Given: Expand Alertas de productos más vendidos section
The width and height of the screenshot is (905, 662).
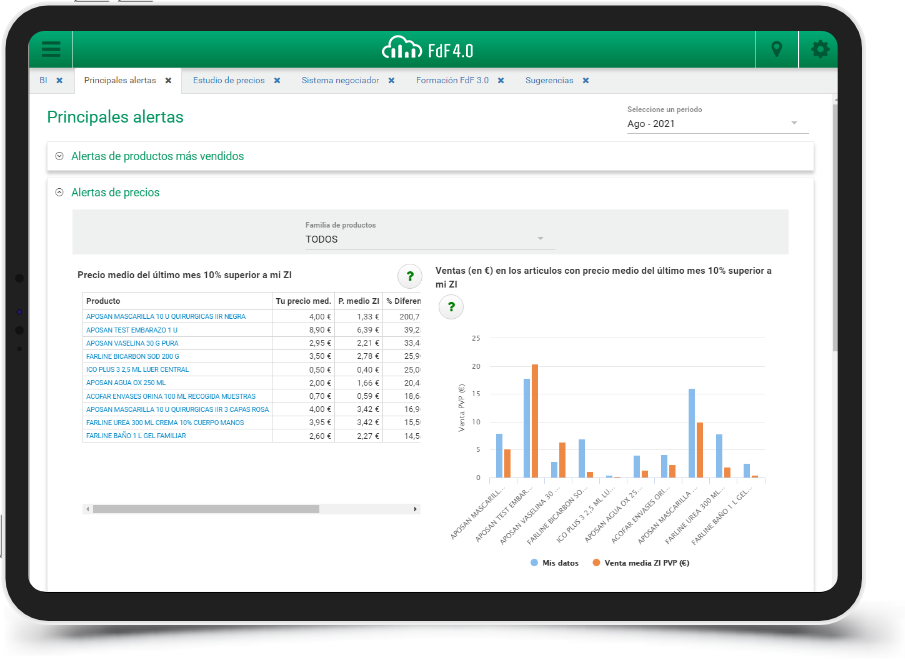Looking at the screenshot, I should tap(157, 156).
